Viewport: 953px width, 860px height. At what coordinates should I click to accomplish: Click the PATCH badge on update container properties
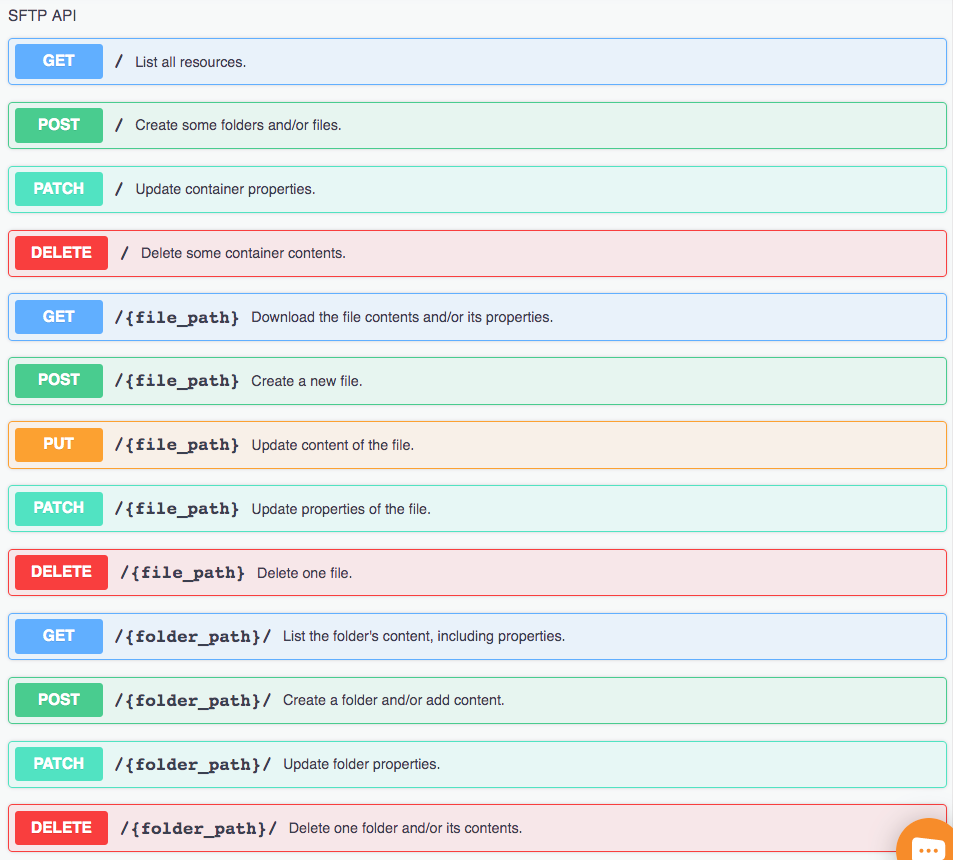pyautogui.click(x=57, y=189)
